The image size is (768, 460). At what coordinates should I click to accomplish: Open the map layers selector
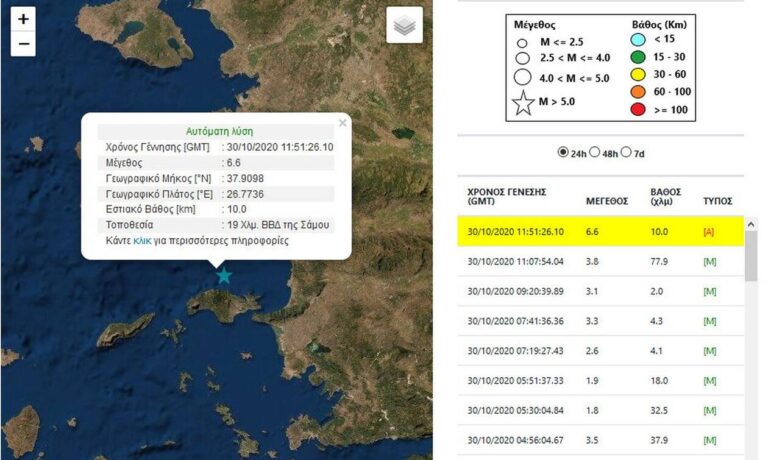tap(404, 25)
